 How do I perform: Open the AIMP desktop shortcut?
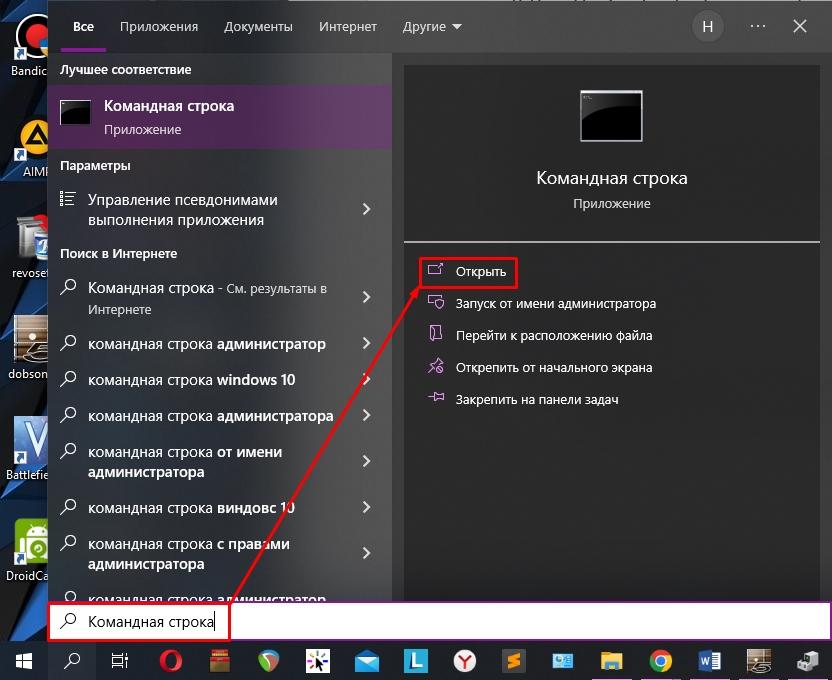tap(31, 149)
